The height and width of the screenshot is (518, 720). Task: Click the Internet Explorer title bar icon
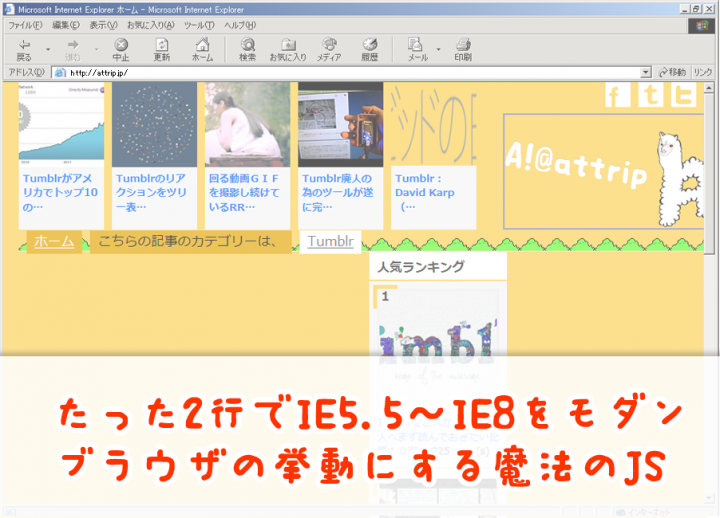pyautogui.click(x=9, y=9)
